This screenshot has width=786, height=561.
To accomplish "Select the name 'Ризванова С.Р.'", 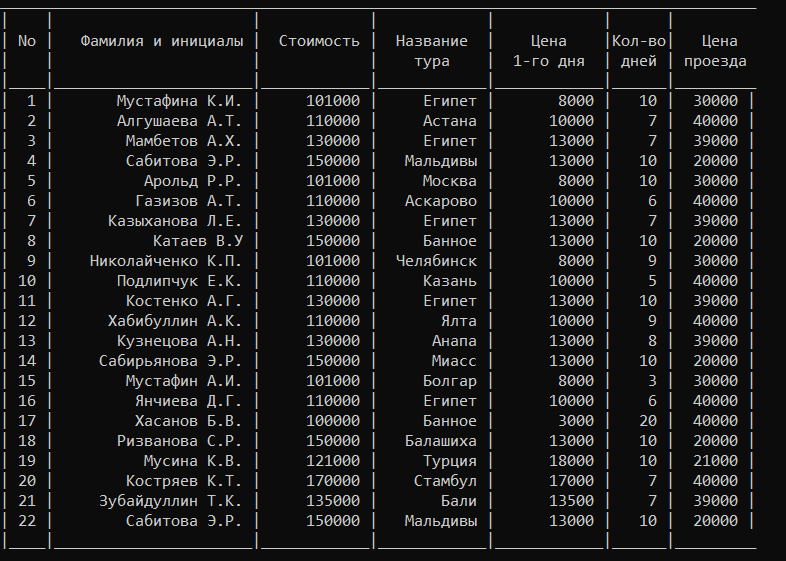I will point(179,441).
